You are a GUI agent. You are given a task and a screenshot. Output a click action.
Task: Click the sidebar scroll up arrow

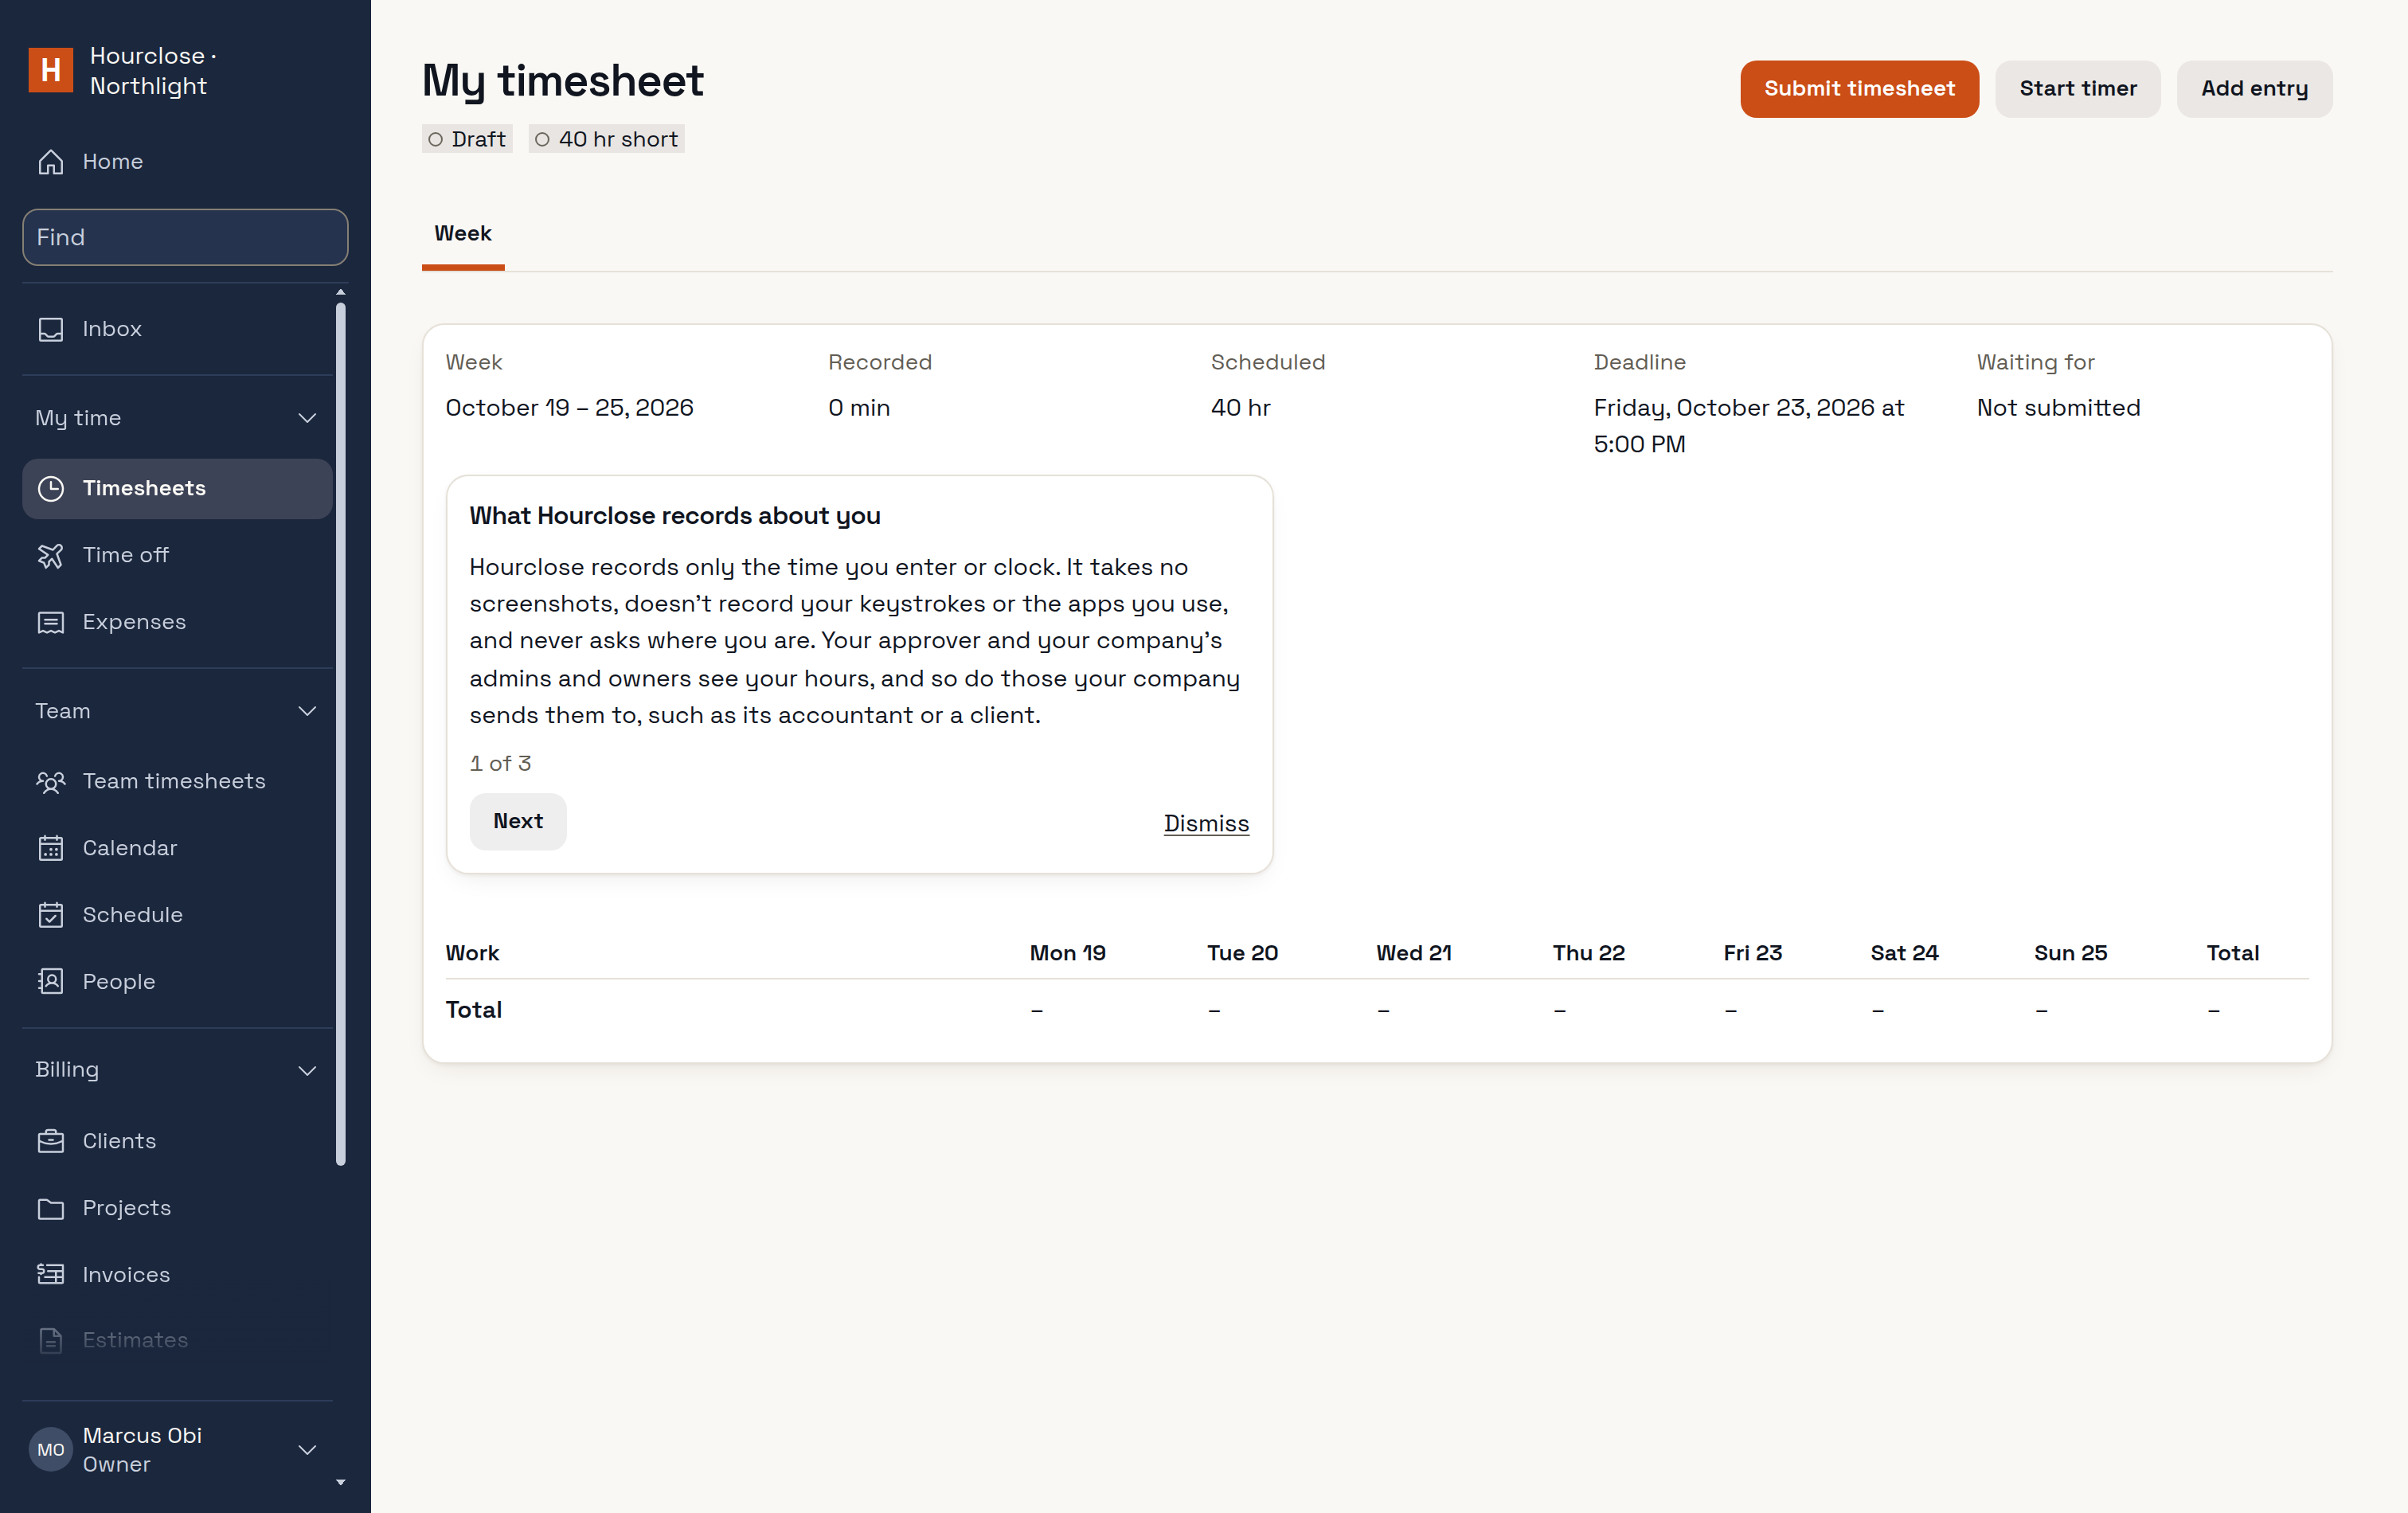tap(341, 293)
